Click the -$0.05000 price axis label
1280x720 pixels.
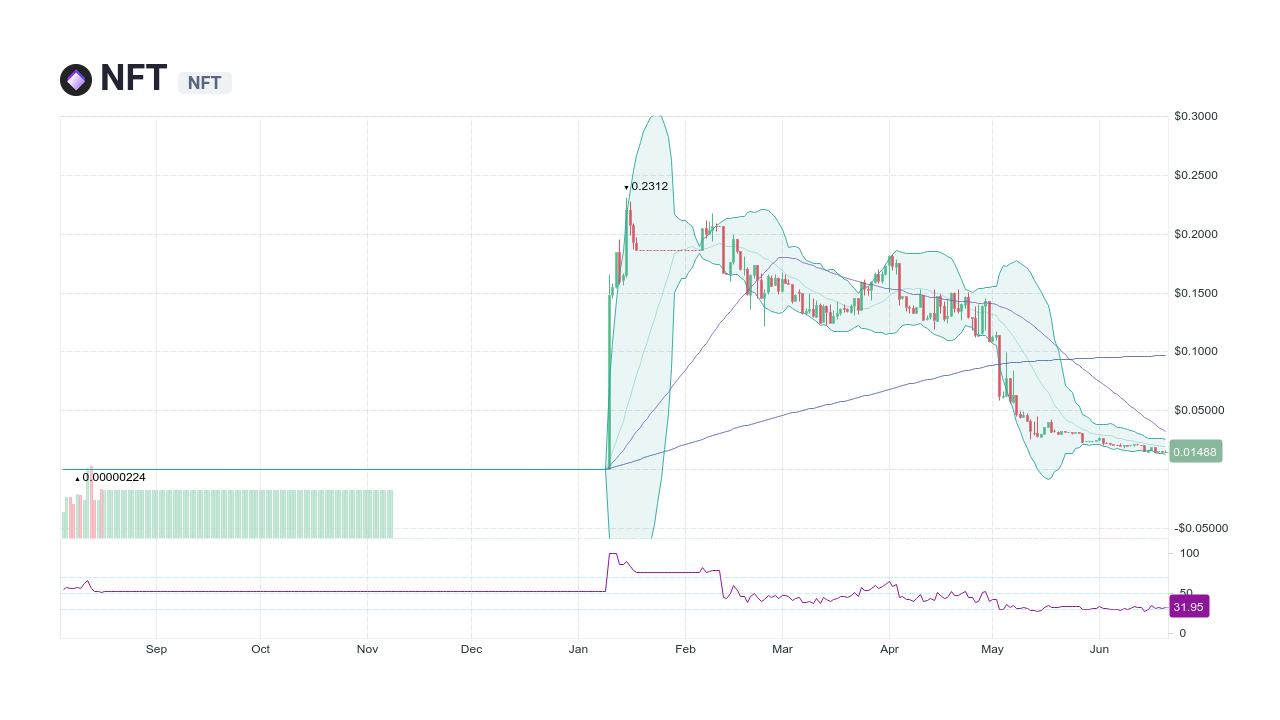click(1201, 528)
